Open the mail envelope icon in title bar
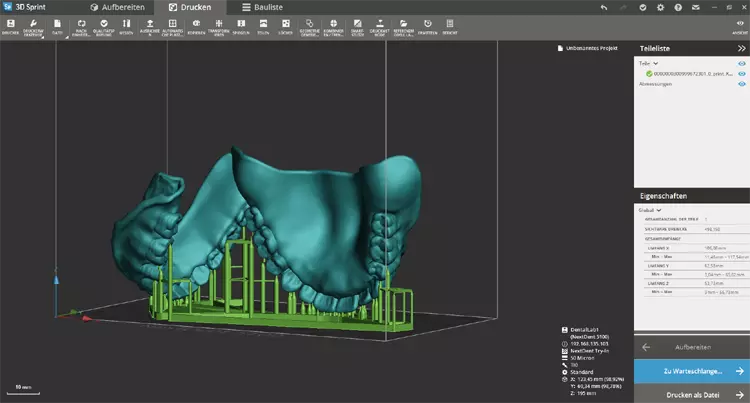This screenshot has height=403, width=750. (x=696, y=7)
